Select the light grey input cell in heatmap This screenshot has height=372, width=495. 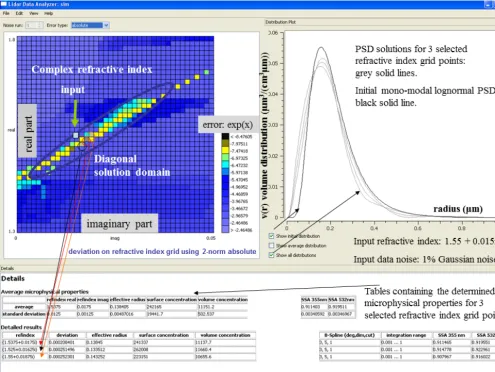76,135
